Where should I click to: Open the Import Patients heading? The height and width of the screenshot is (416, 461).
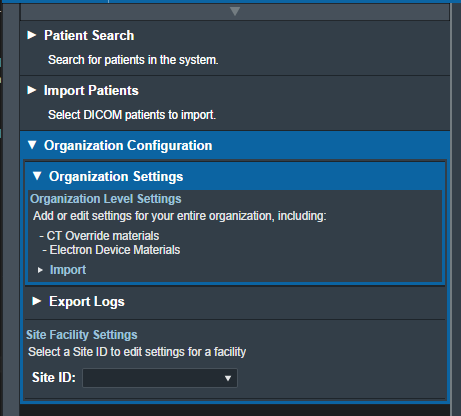tap(91, 90)
